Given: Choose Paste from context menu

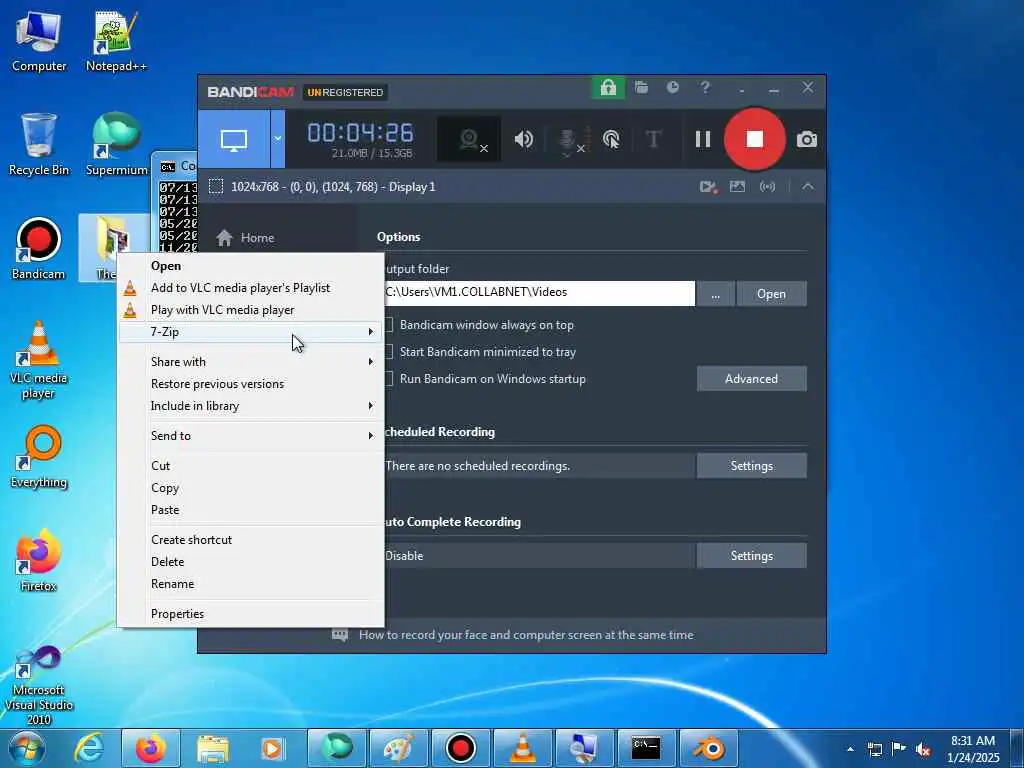Looking at the screenshot, I should tap(251, 510).
